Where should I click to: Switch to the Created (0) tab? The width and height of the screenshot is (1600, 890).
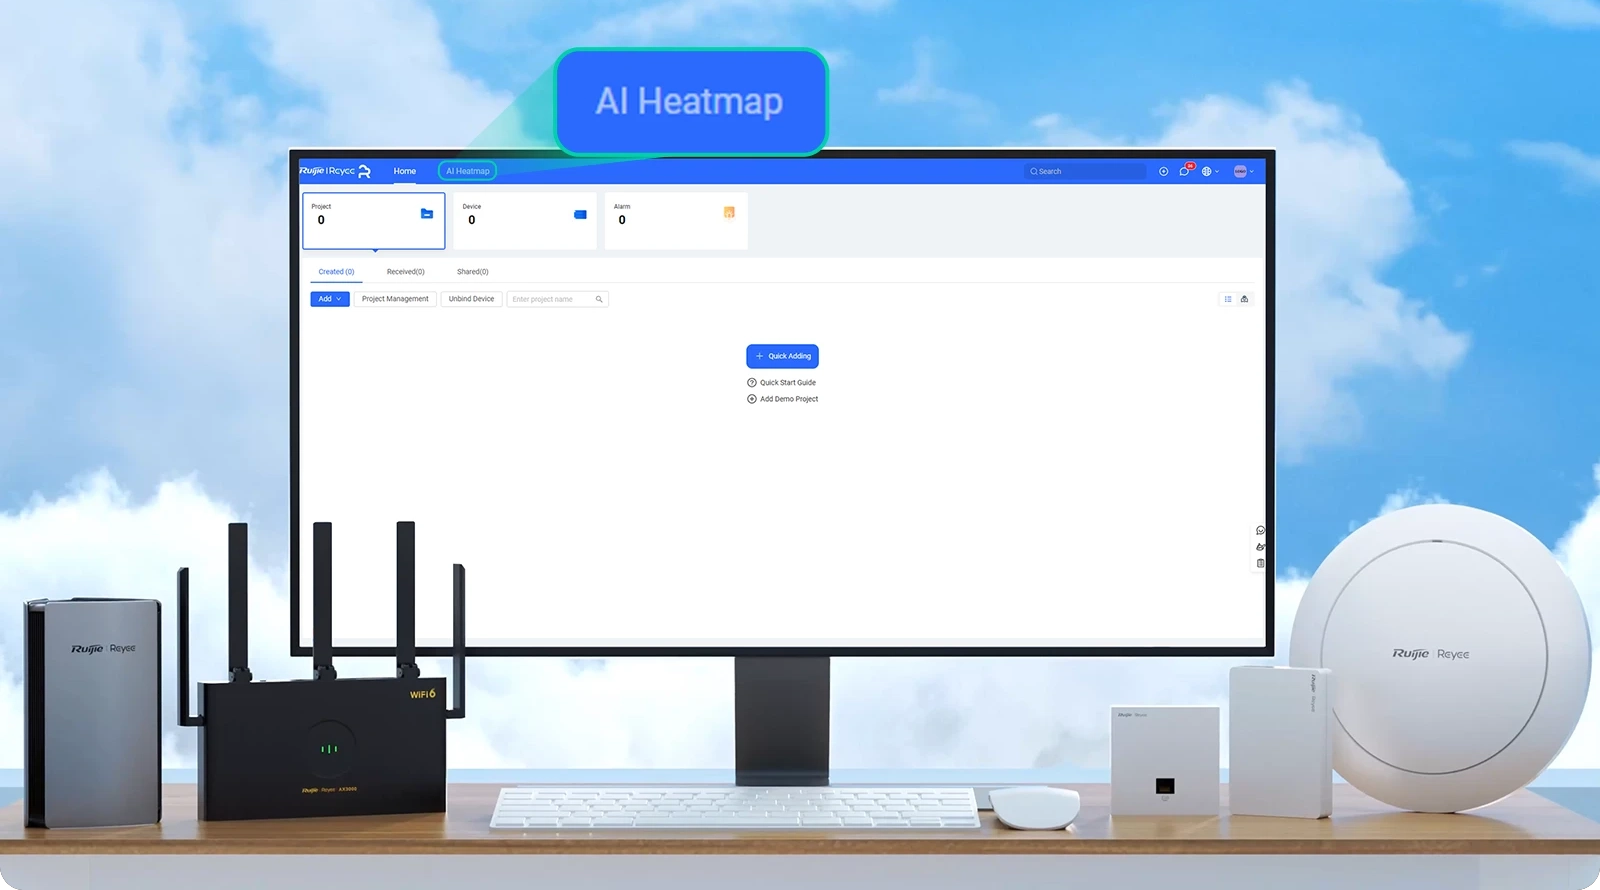pos(336,272)
